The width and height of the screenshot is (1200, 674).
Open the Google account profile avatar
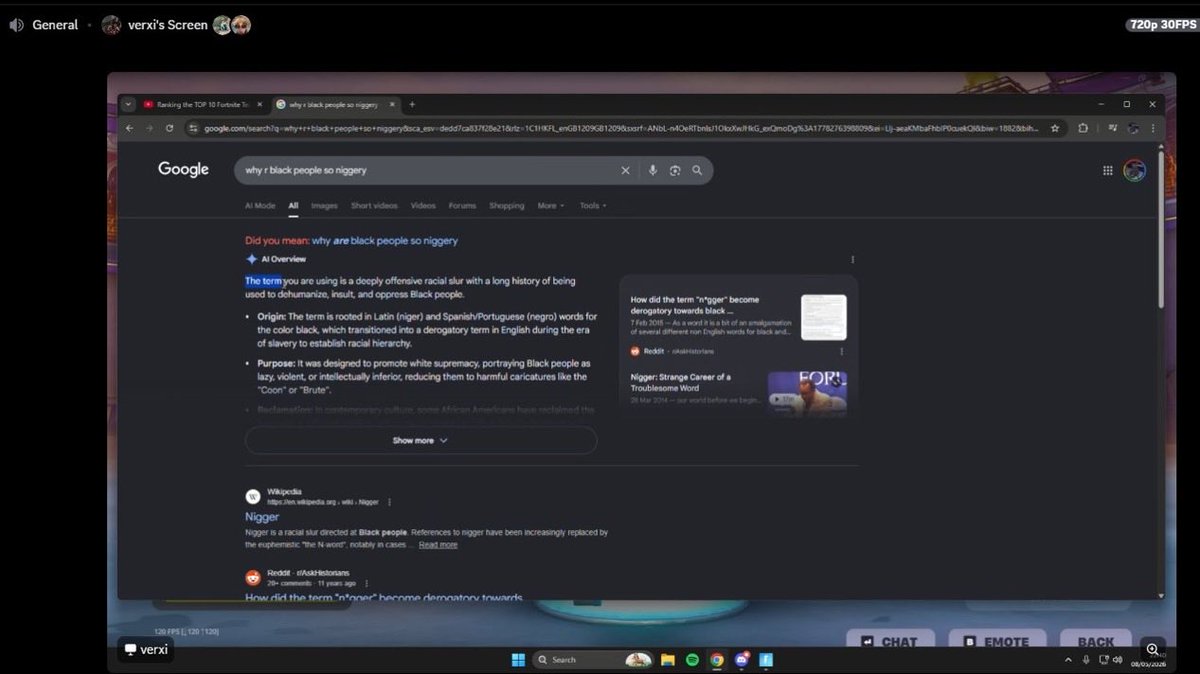coord(1134,171)
